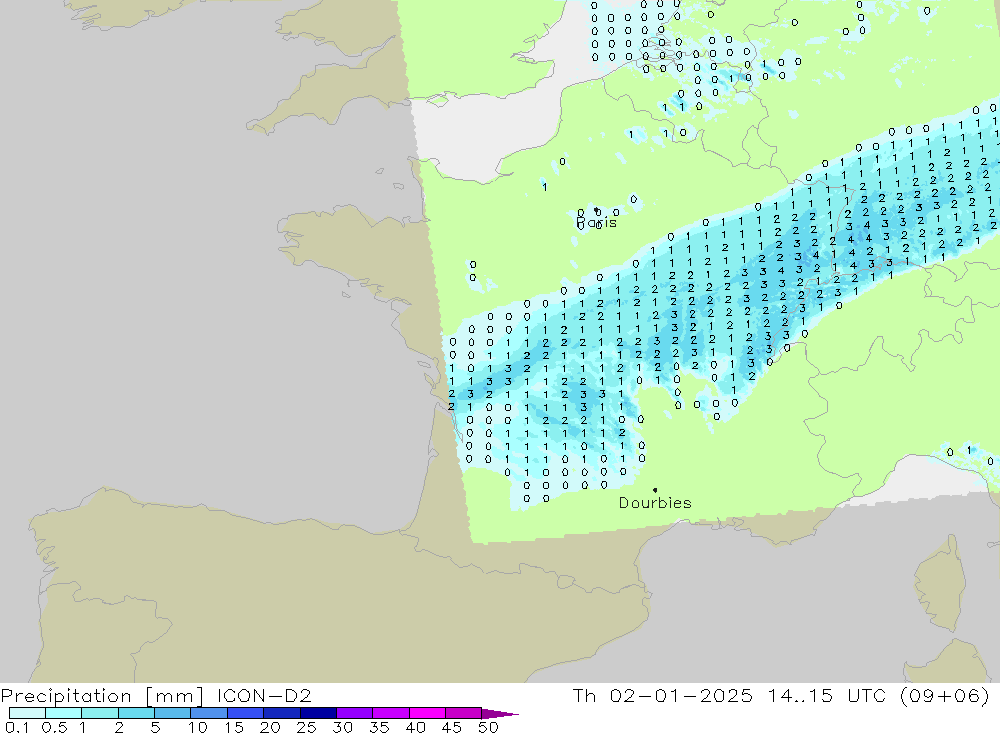This screenshot has height=733, width=1000.
Task: Click the date 'Th 02-01-2025'
Action: [x=662, y=695]
